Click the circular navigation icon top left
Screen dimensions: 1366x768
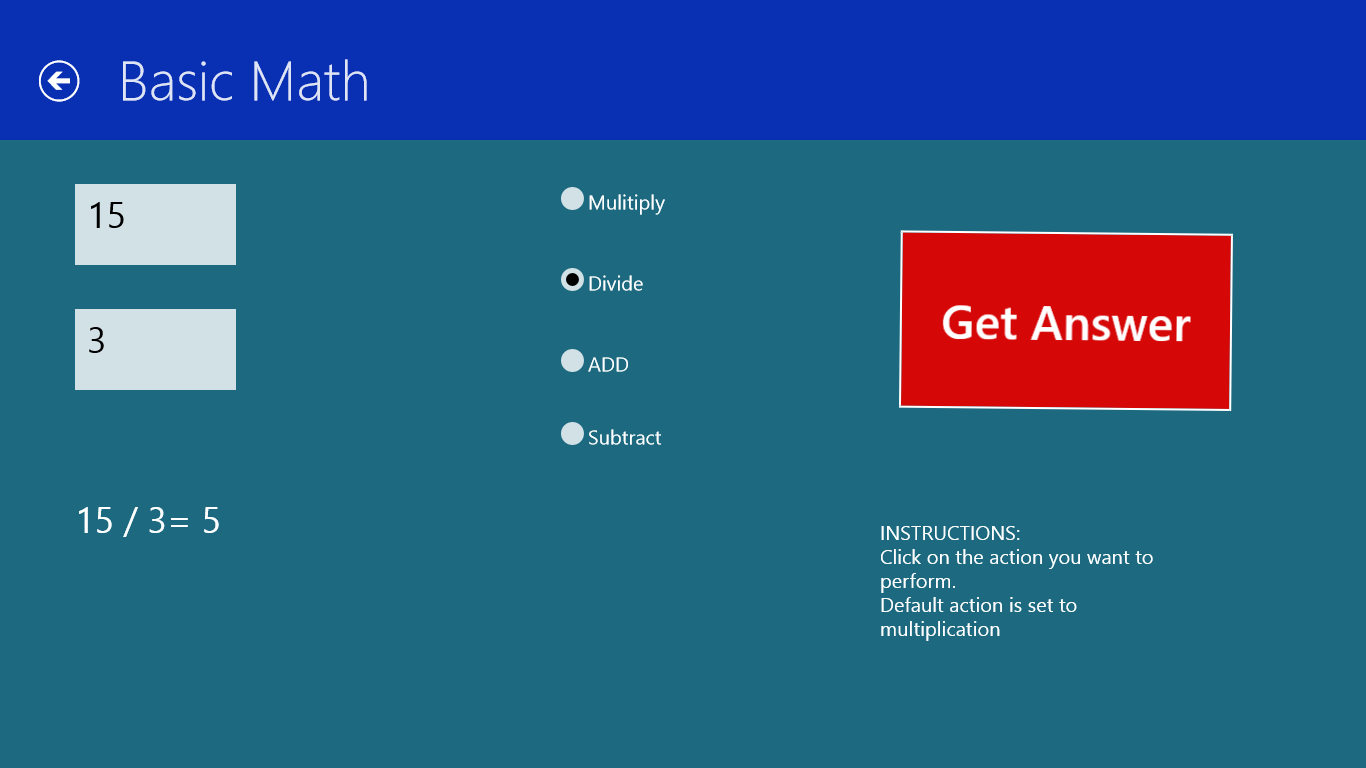59,81
